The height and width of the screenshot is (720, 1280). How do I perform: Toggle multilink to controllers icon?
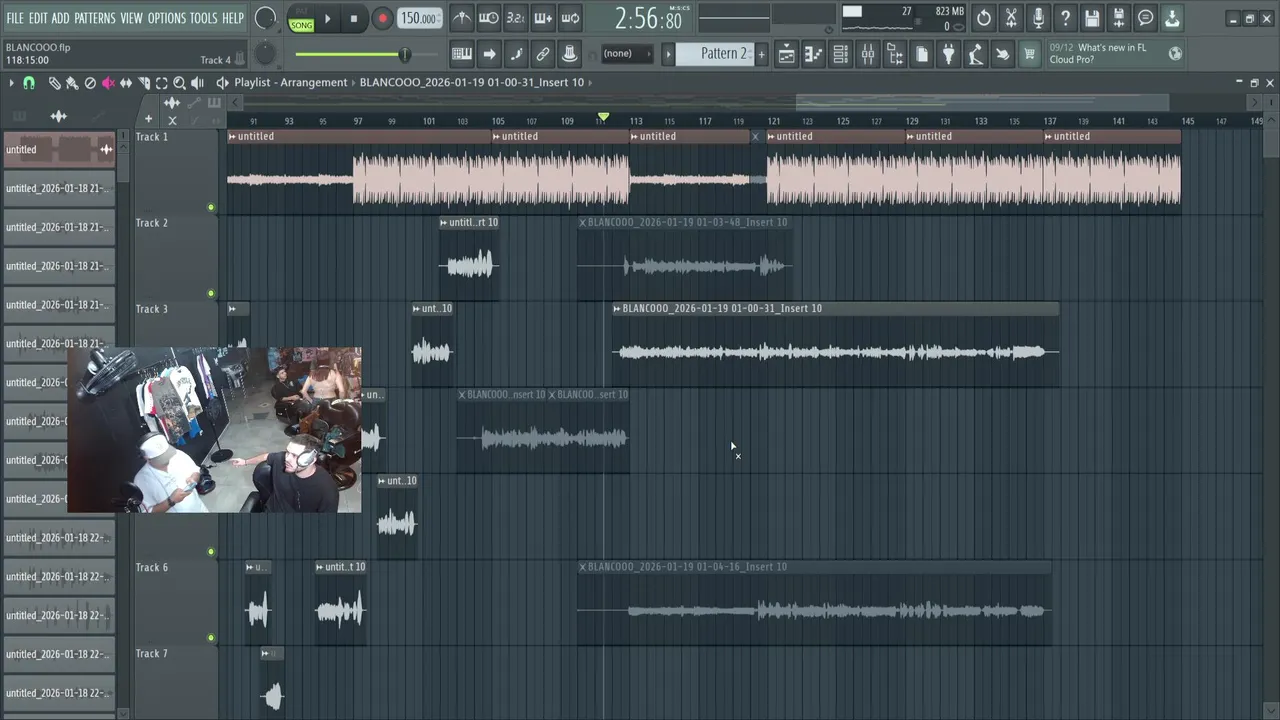tap(569, 54)
